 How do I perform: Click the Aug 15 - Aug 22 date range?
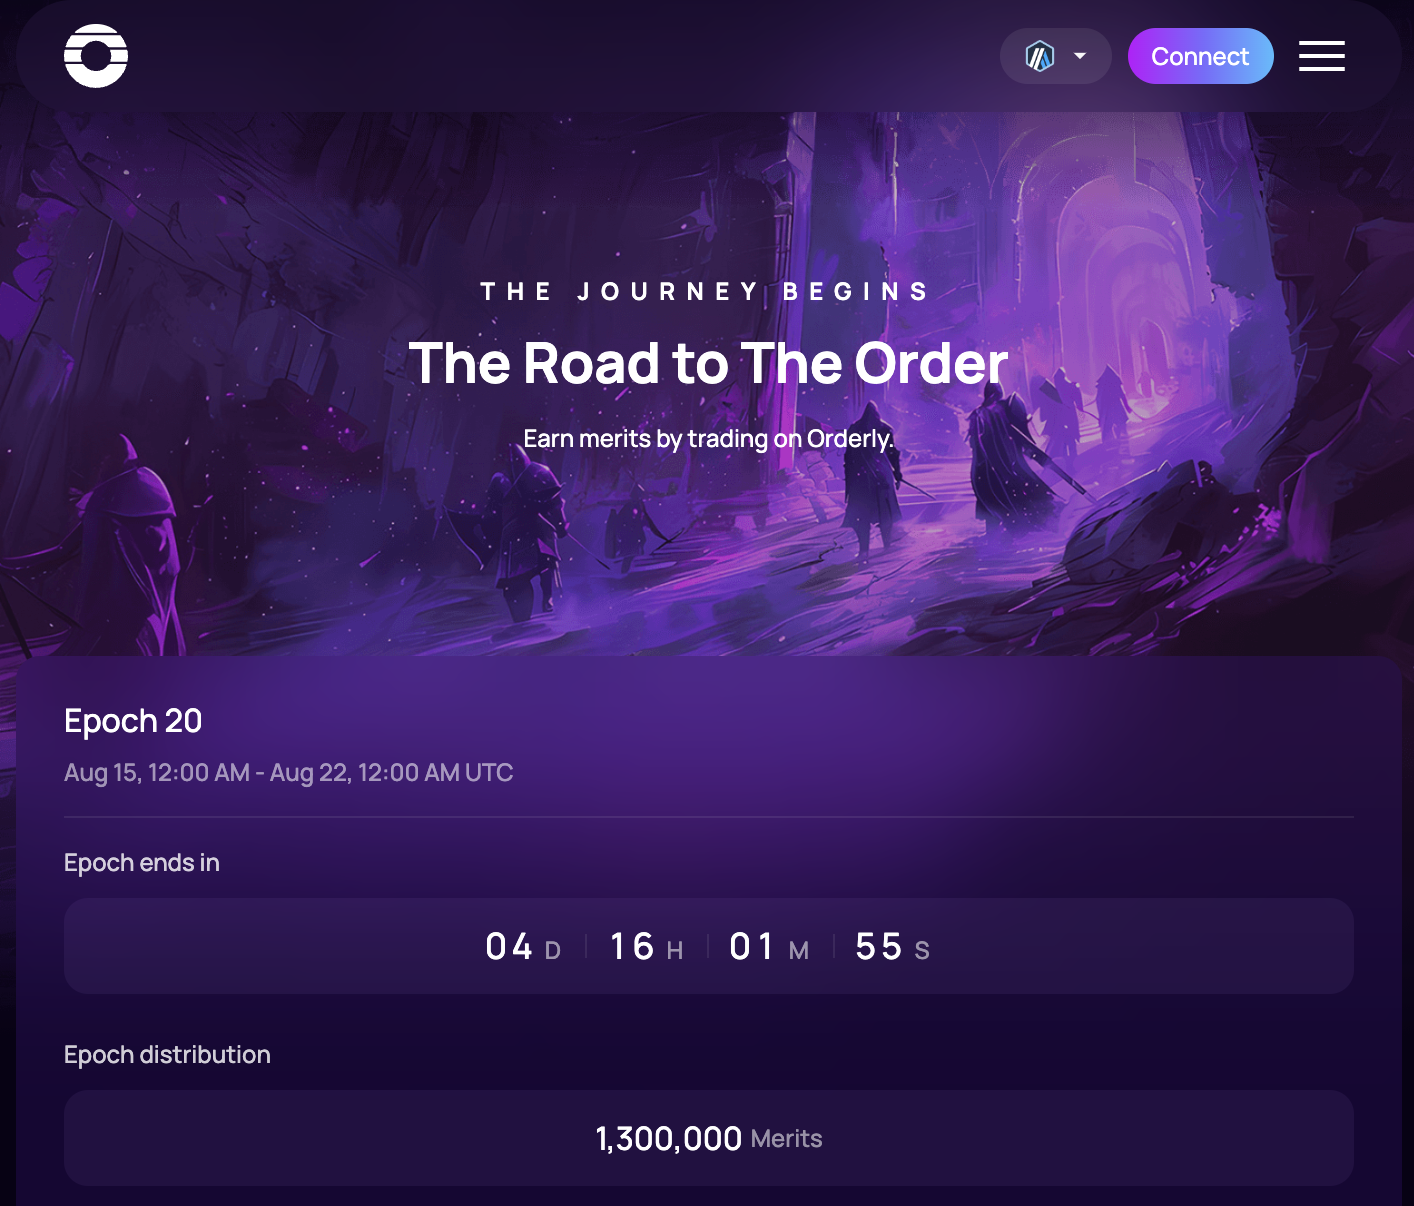click(x=288, y=773)
